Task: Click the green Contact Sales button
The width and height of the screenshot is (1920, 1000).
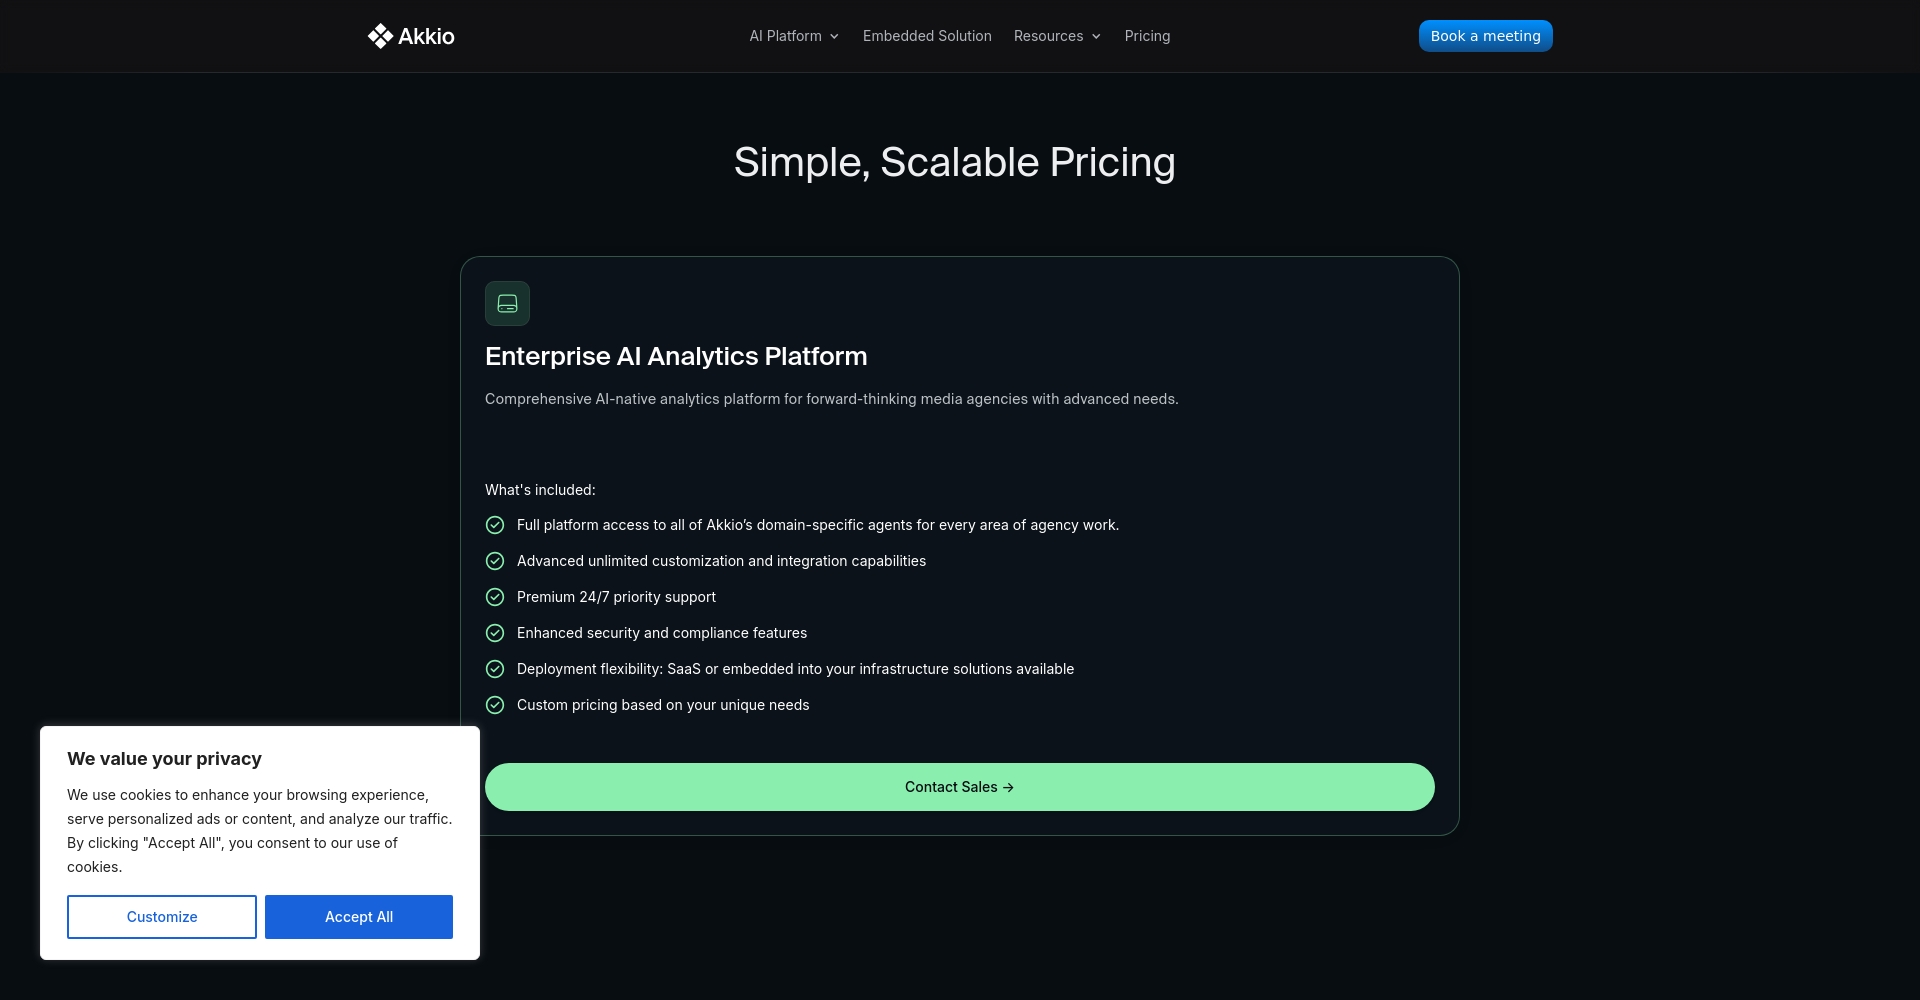Action: click(959, 787)
